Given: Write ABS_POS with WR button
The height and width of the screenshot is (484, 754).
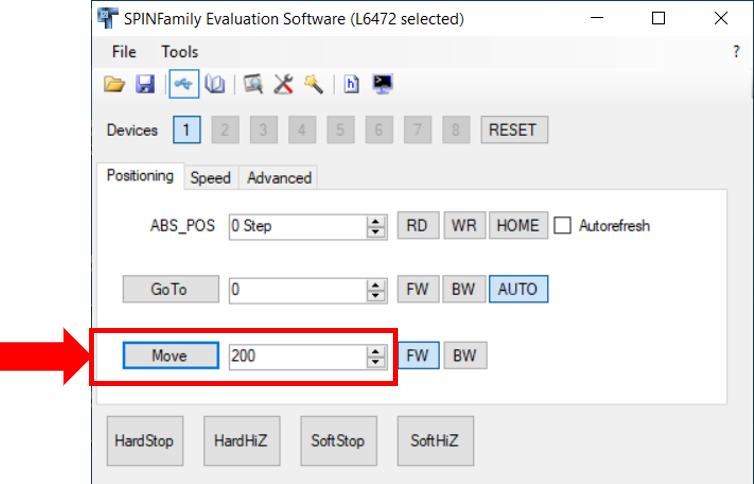Looking at the screenshot, I should click(464, 225).
